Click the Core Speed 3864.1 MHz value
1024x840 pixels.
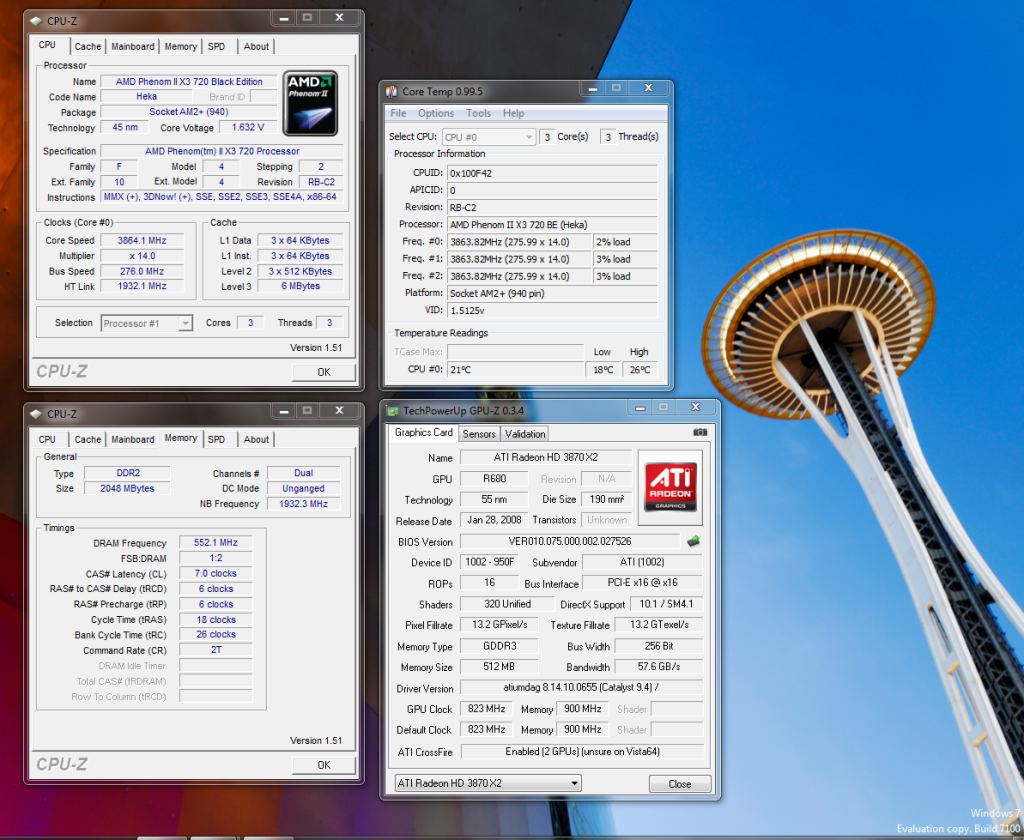(142, 240)
